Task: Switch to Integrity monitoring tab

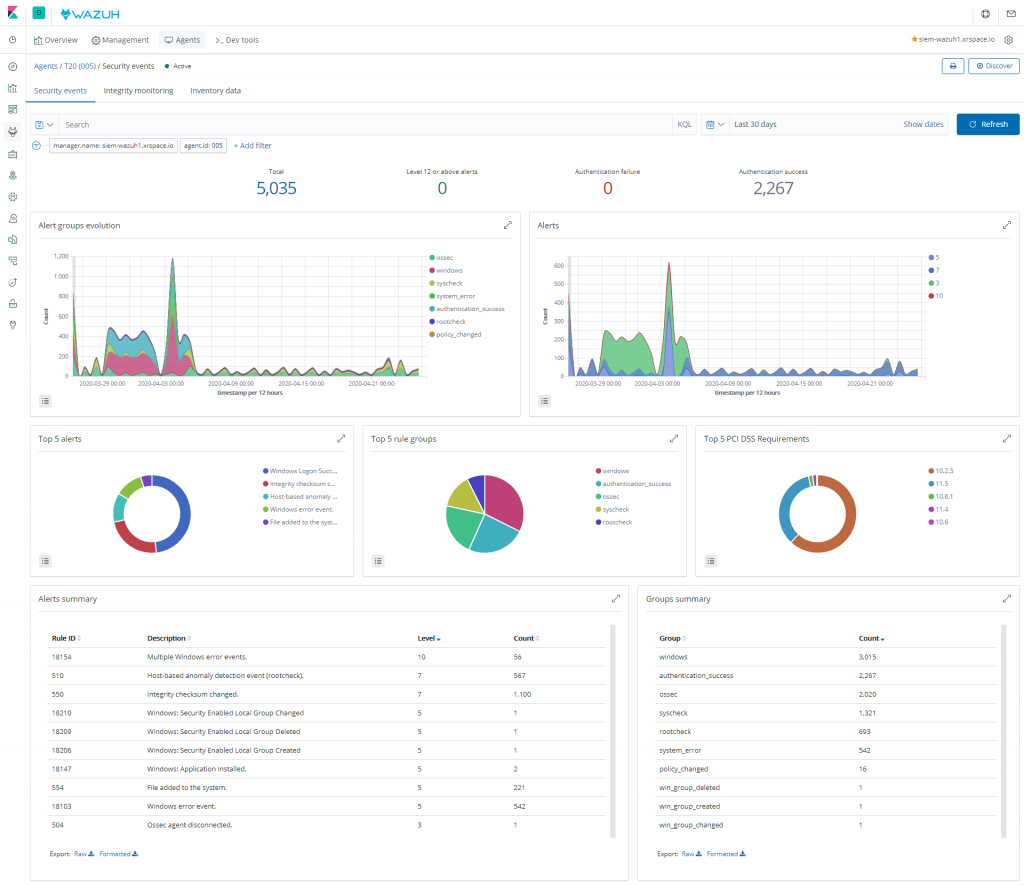Action: point(138,91)
